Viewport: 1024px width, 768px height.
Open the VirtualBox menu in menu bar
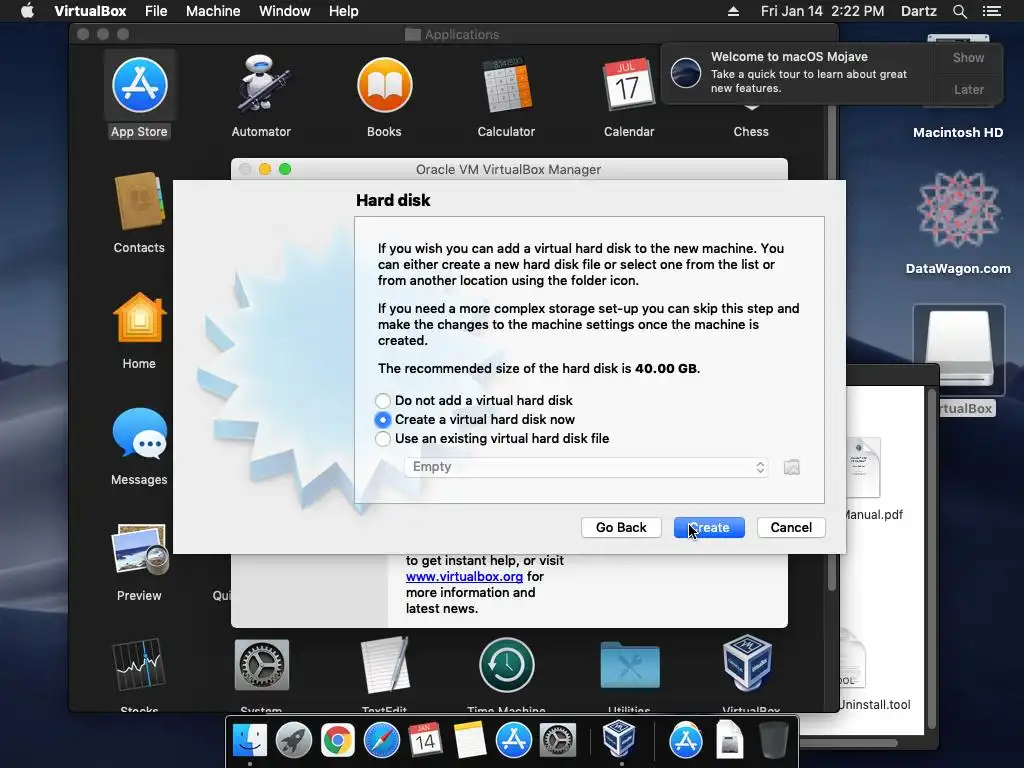click(90, 11)
